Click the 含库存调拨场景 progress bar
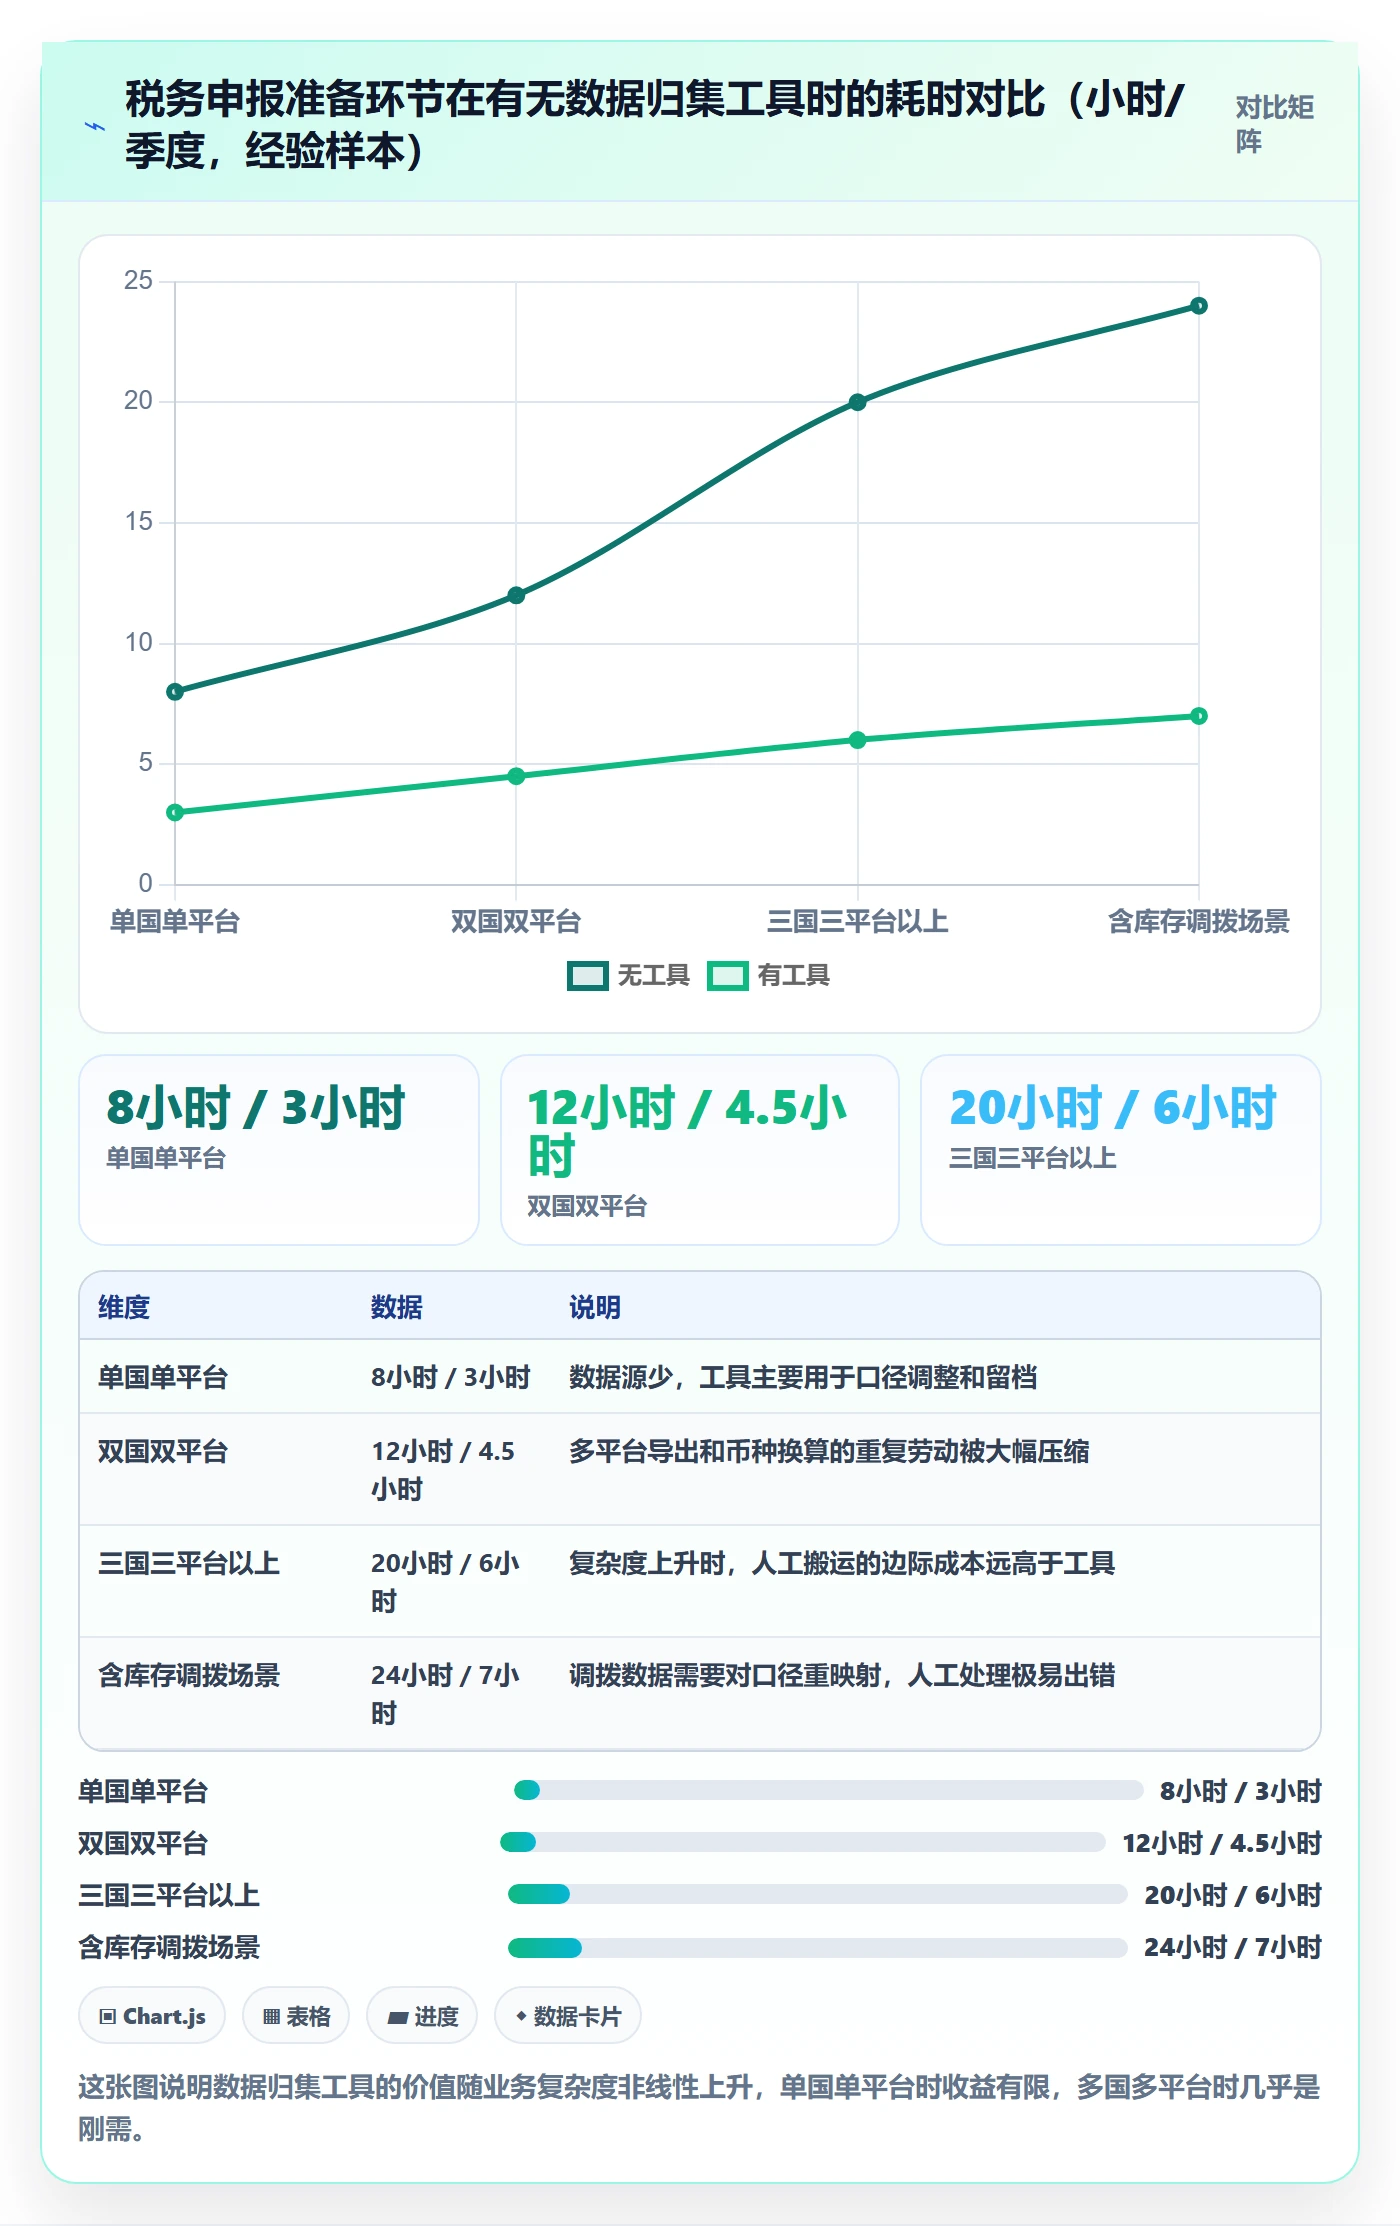The image size is (1400, 2226). pyautogui.click(x=818, y=1947)
